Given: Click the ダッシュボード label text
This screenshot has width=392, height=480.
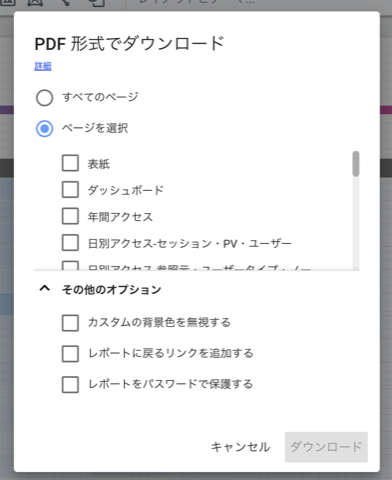Looking at the screenshot, I should (x=126, y=190).
